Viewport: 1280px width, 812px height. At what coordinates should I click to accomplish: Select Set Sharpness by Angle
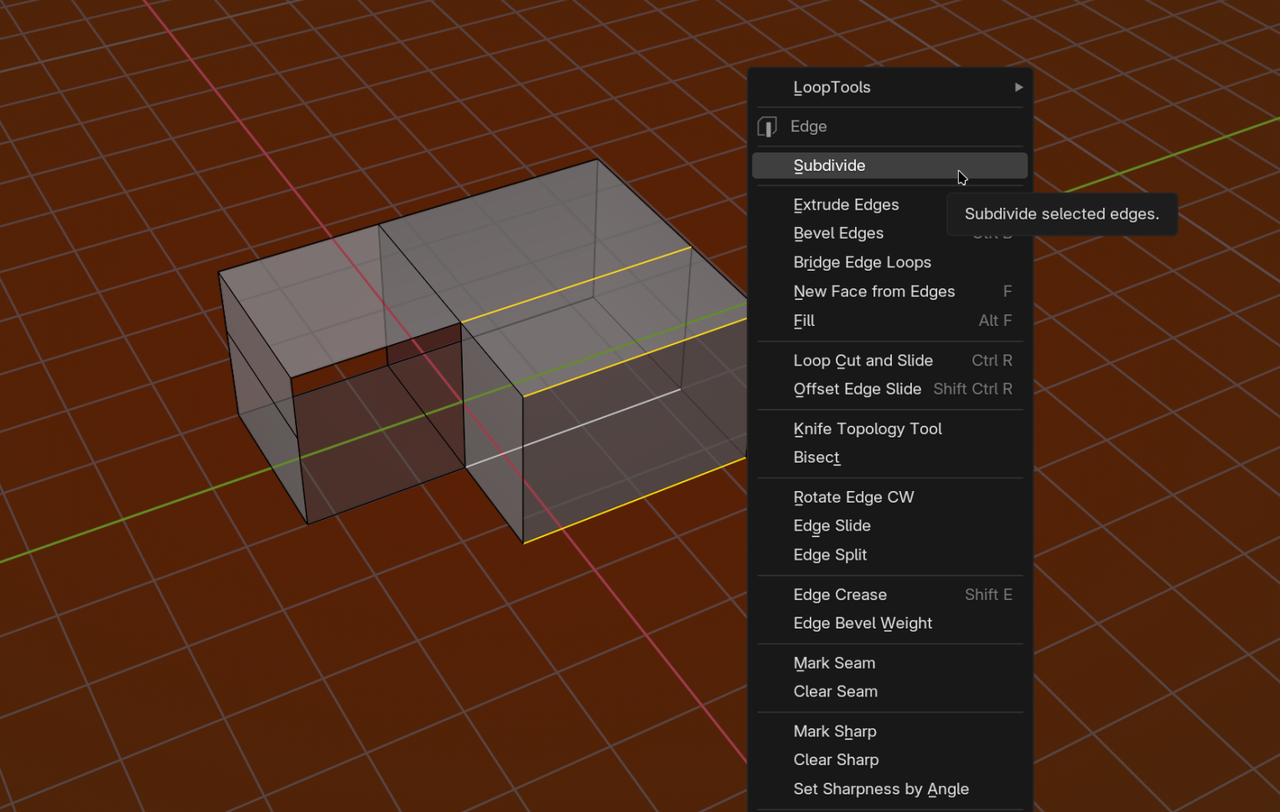[890, 789]
